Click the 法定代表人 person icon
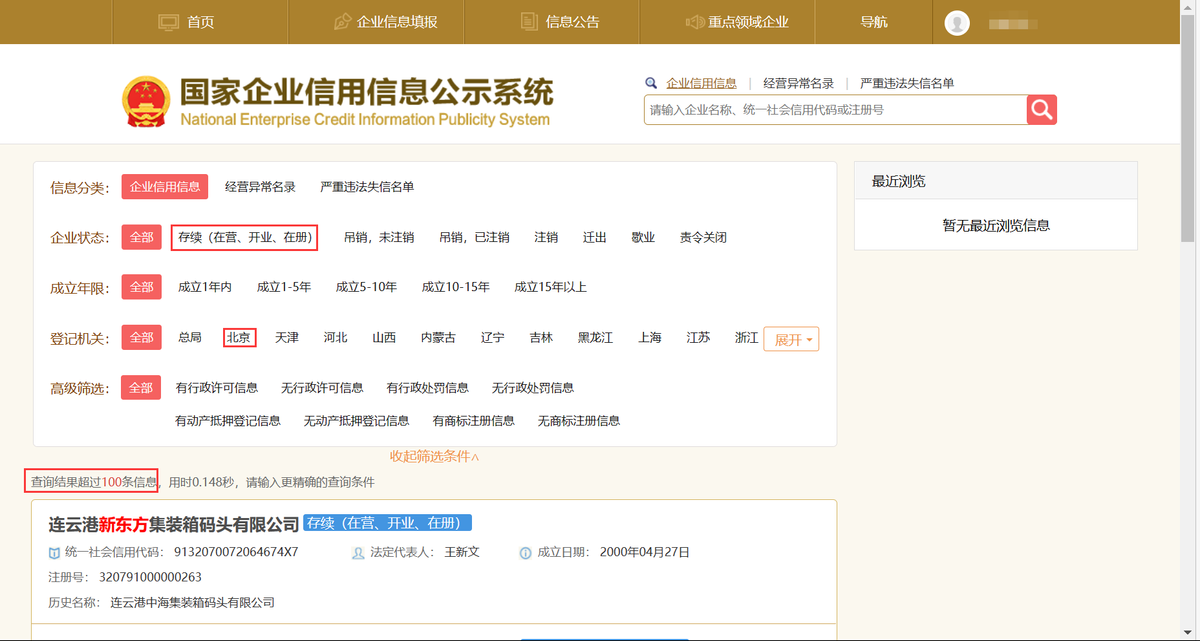 tap(358, 551)
